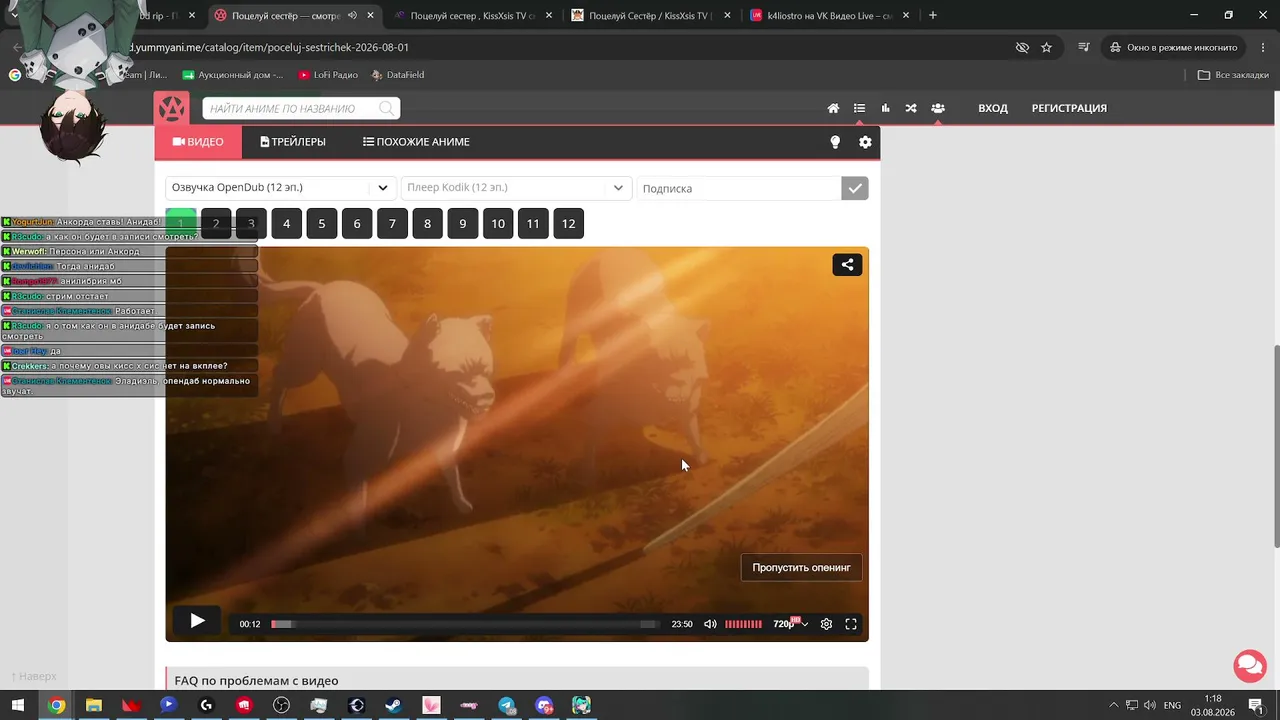Confirm subscription with the checkmark button

[x=854, y=188]
